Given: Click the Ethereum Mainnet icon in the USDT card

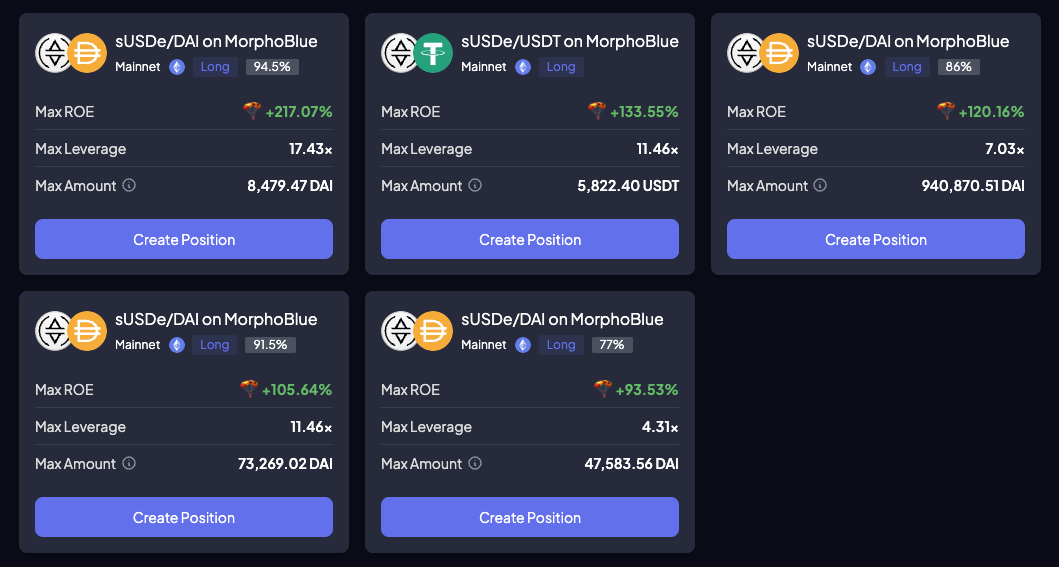Looking at the screenshot, I should click(x=523, y=67).
